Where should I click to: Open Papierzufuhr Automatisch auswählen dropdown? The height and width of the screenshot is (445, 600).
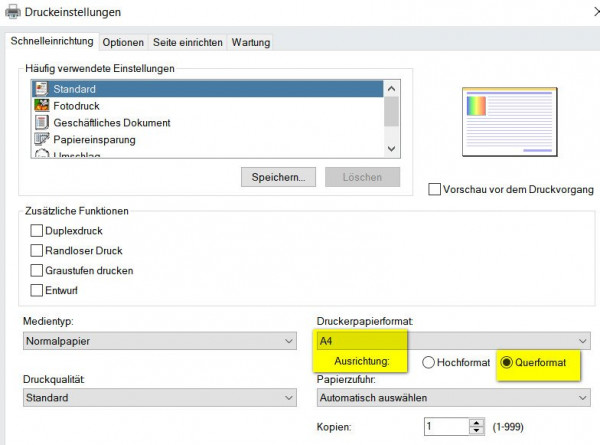(x=453, y=398)
